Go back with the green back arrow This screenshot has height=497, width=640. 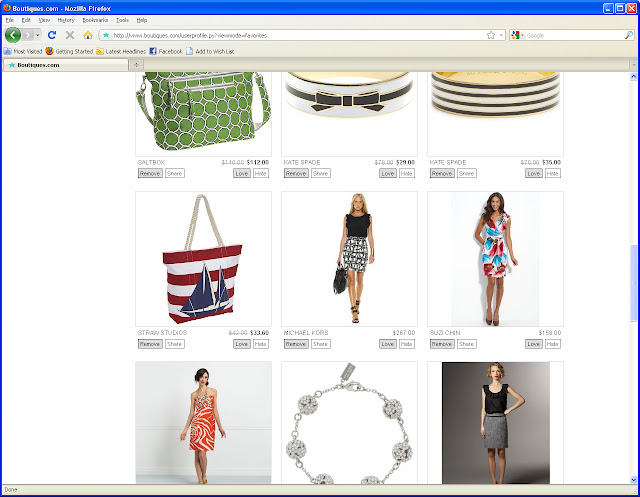point(13,35)
